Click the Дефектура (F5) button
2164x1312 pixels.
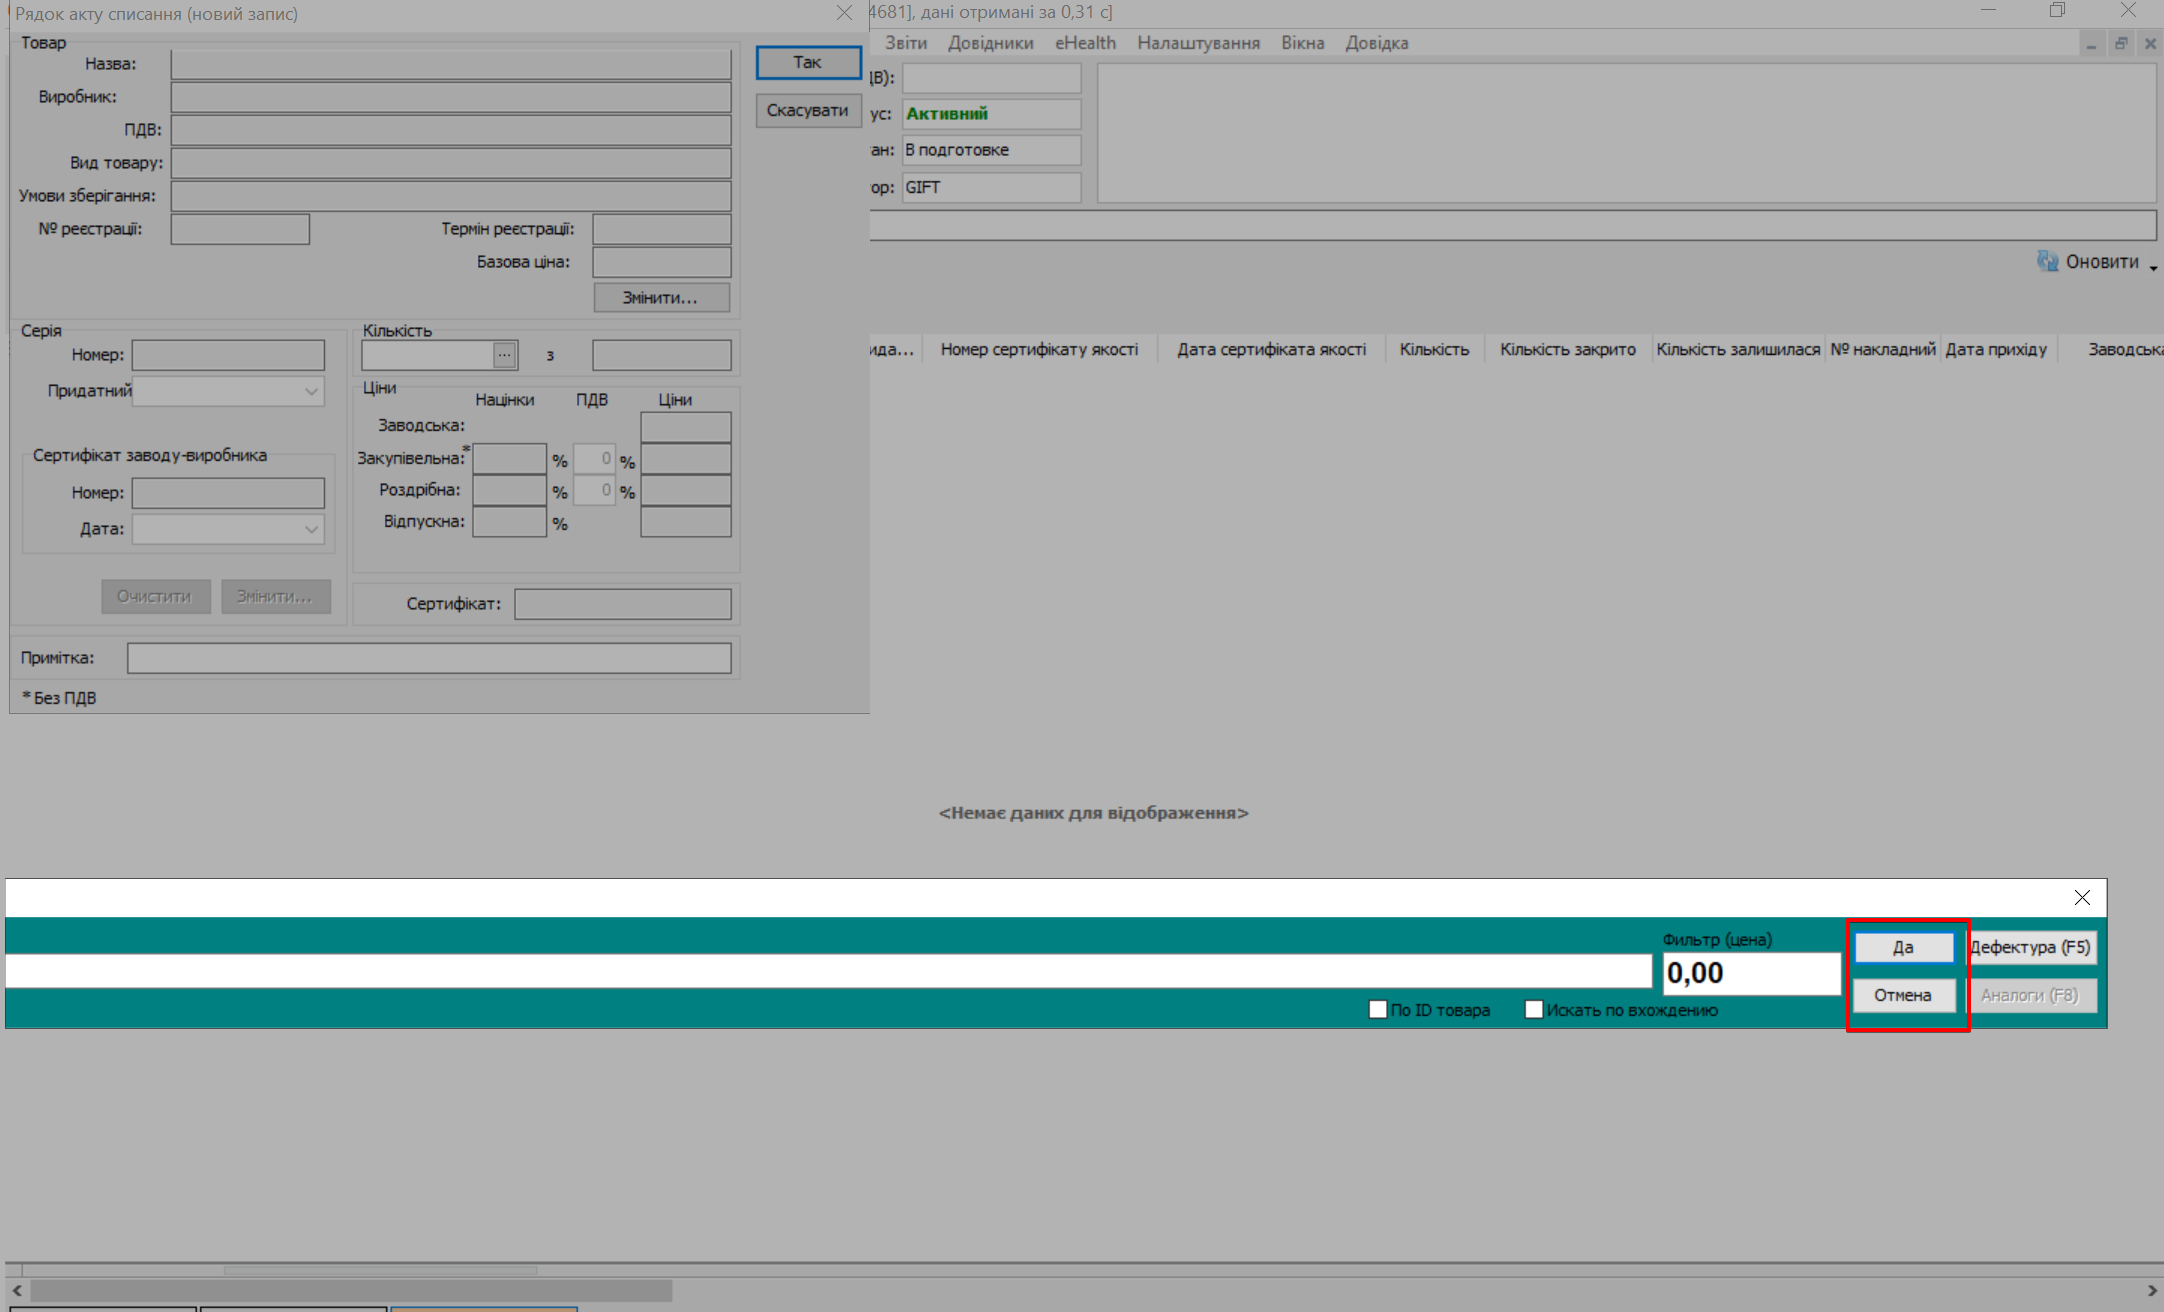tap(2031, 947)
